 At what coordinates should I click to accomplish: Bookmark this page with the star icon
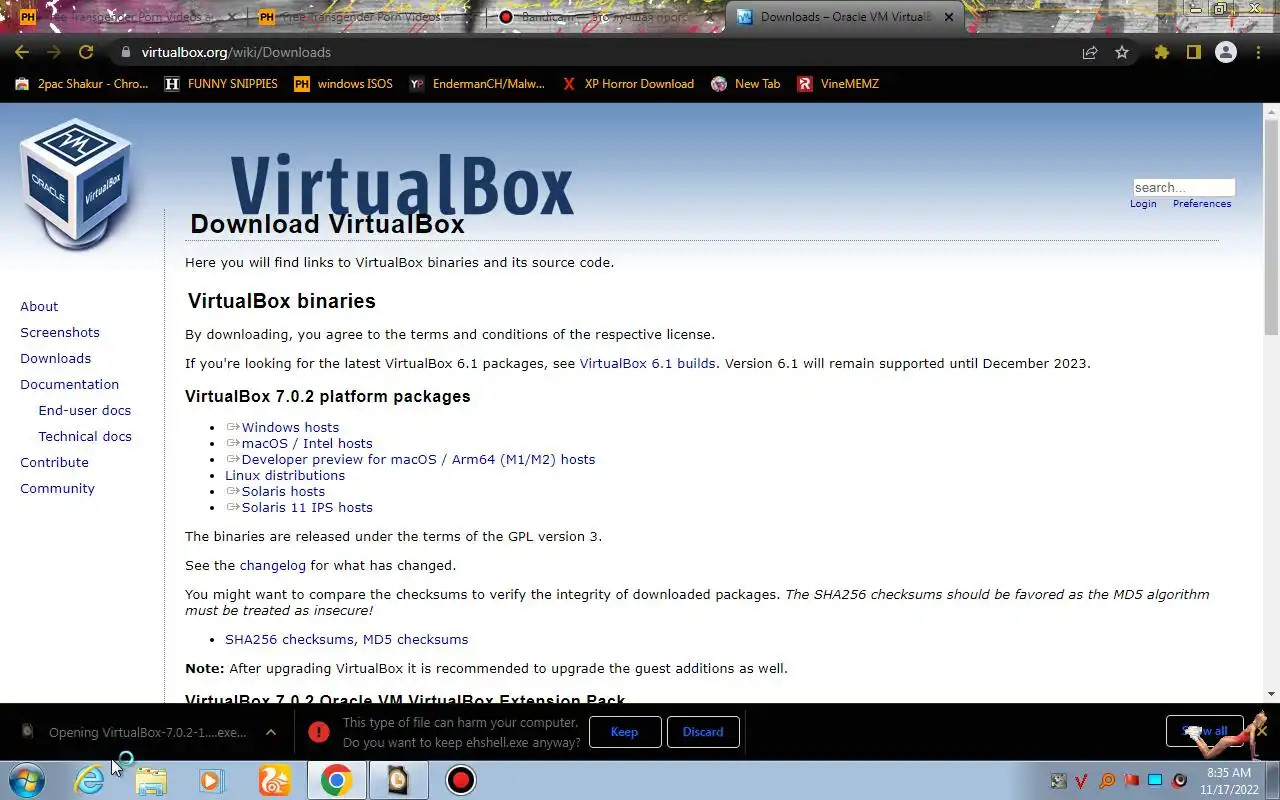pyautogui.click(x=1122, y=52)
